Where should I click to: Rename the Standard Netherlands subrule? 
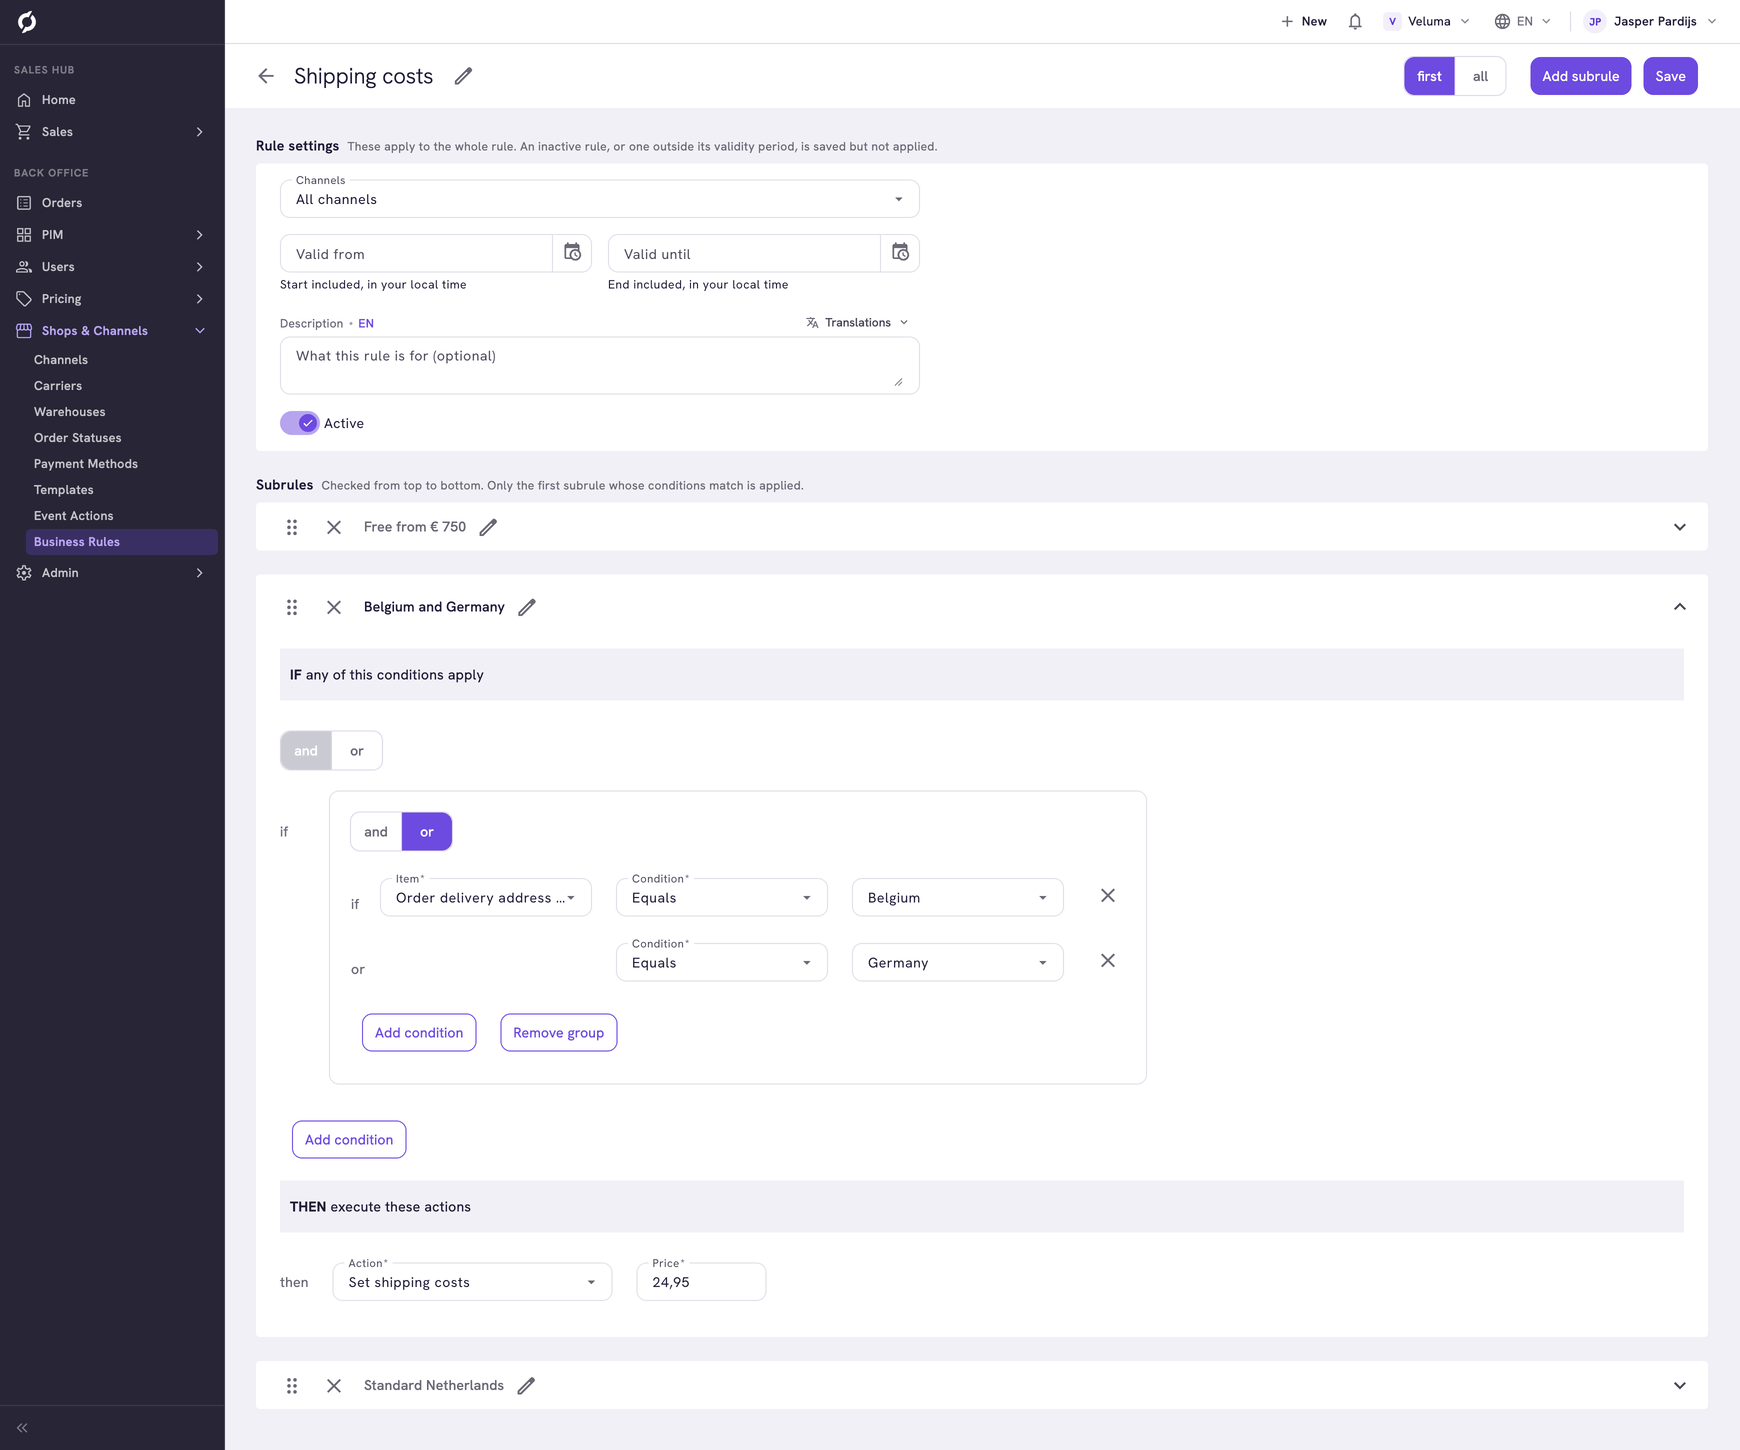[x=526, y=1386]
